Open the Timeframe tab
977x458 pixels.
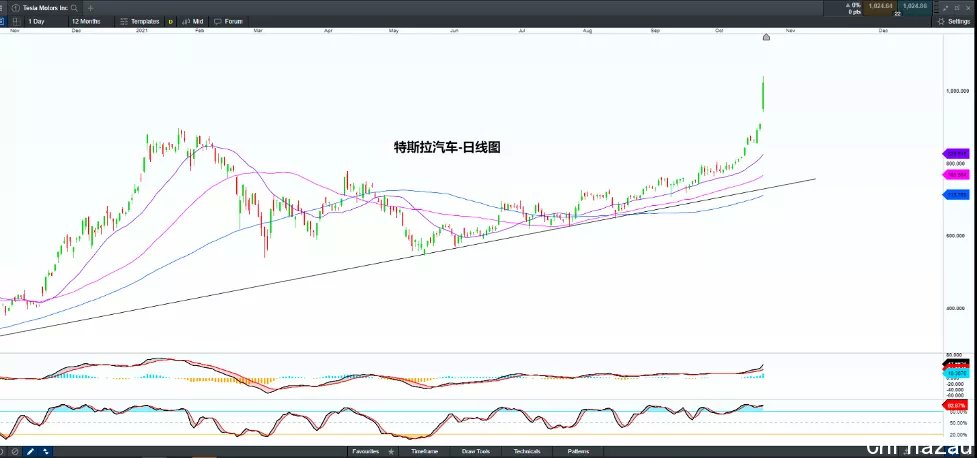(424, 451)
